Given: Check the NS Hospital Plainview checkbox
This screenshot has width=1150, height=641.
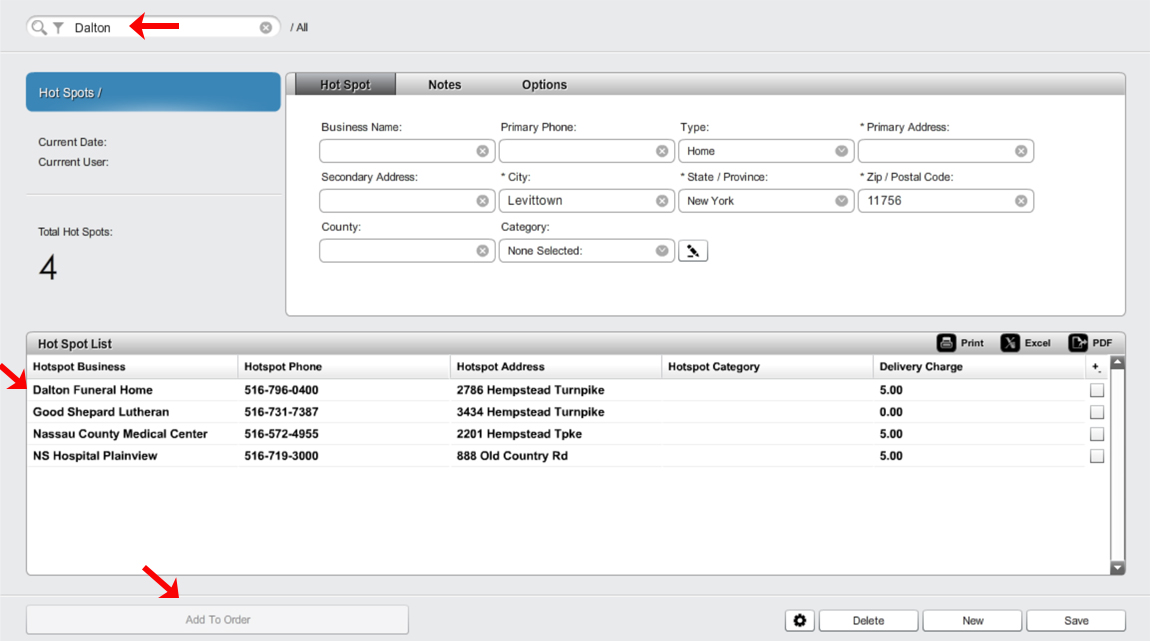Looking at the screenshot, I should (x=1096, y=456).
